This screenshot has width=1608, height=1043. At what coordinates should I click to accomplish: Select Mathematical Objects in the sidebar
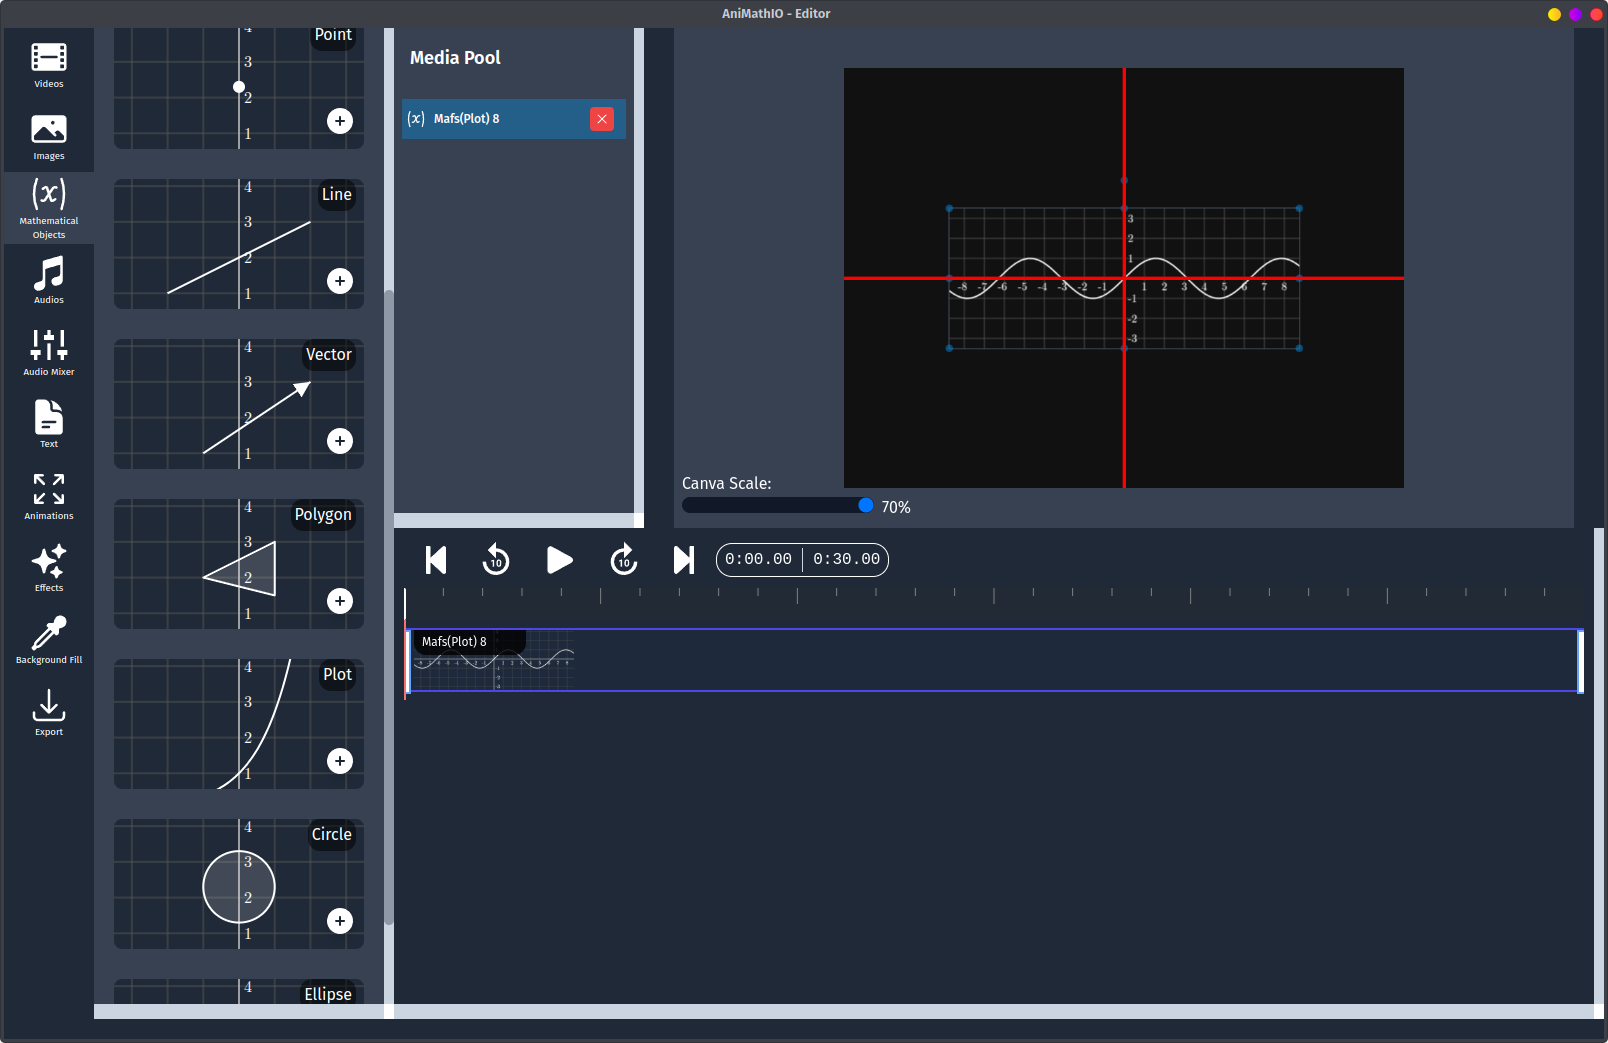[x=48, y=208]
